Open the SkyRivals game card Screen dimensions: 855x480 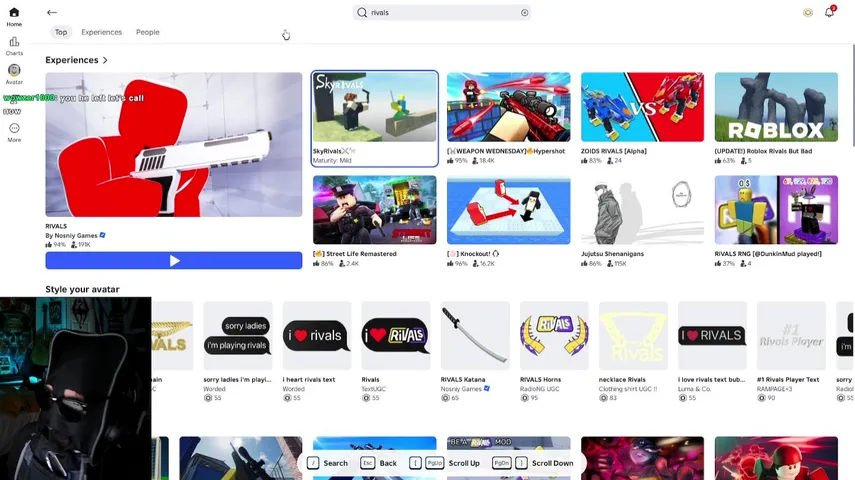375,118
